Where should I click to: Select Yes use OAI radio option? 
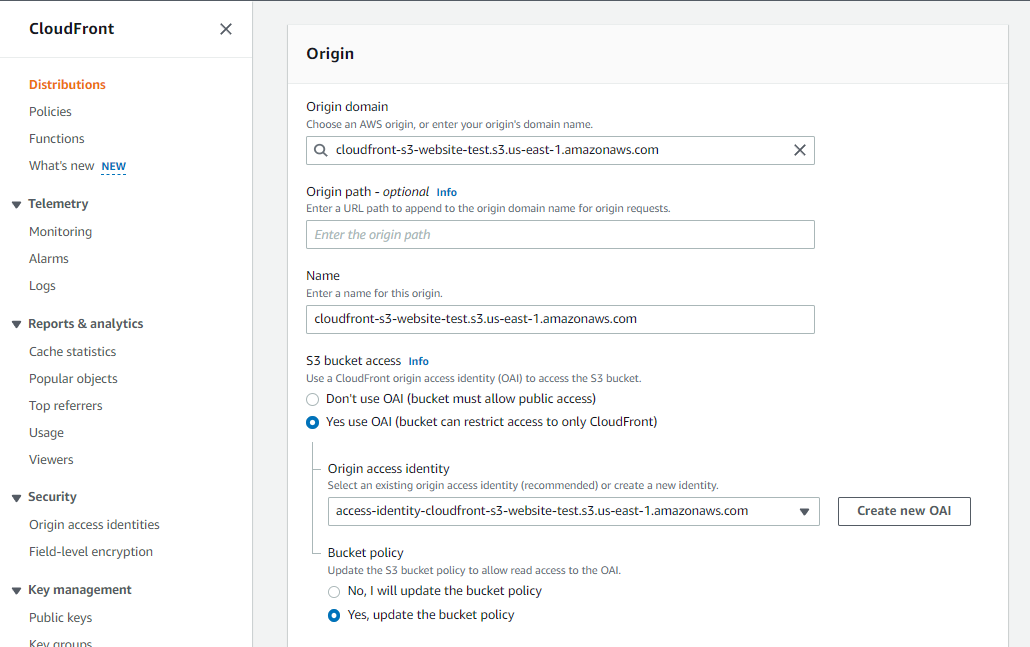313,422
